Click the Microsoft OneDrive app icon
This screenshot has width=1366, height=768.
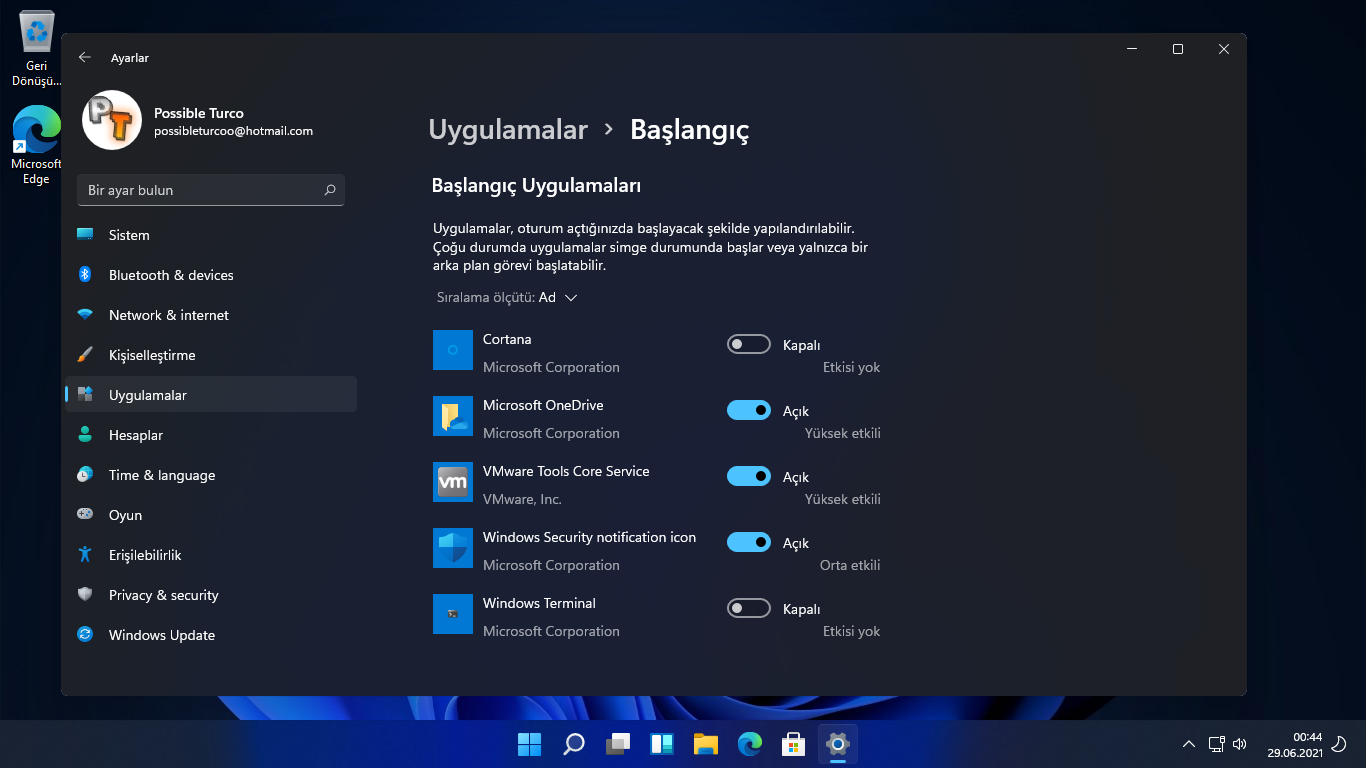pos(453,416)
